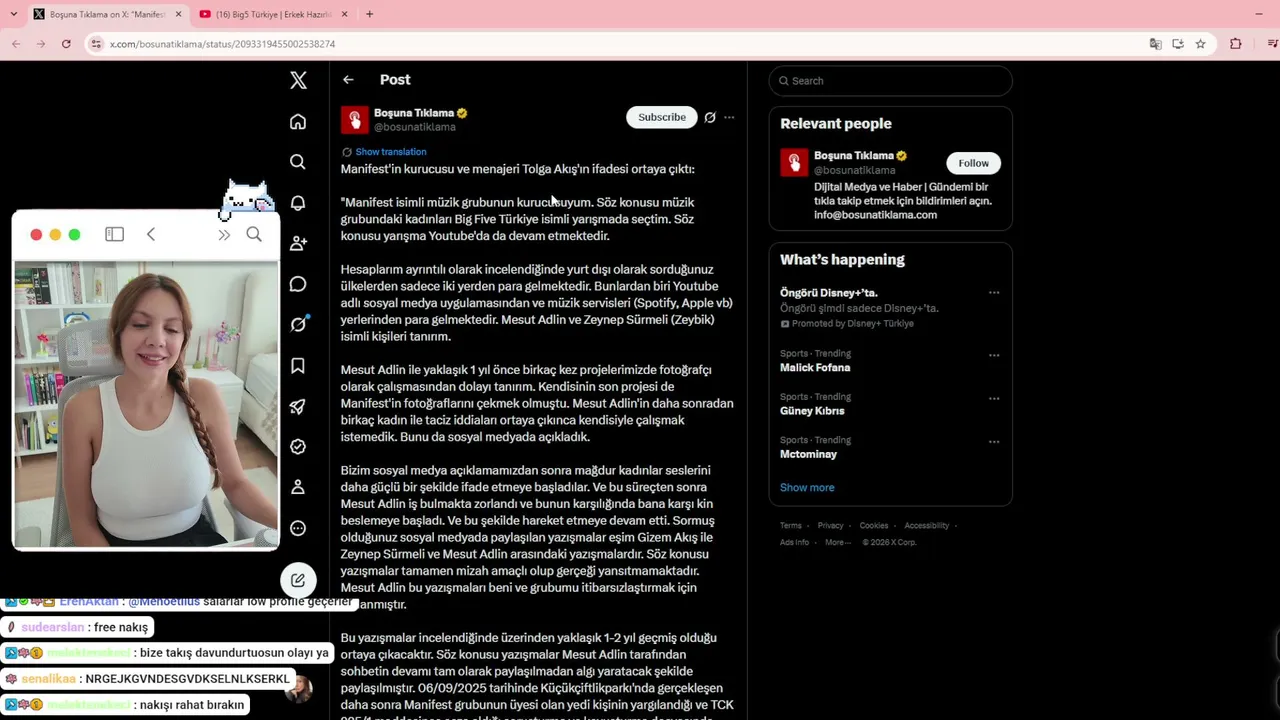This screenshot has width=1280, height=720.
Task: Reload the current page
Action: click(66, 44)
